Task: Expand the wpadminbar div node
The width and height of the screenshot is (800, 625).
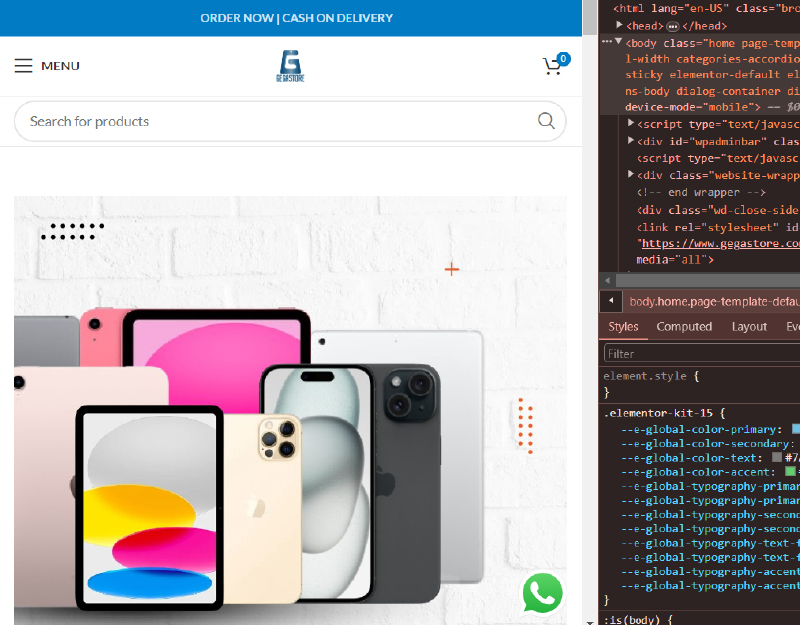Action: (630, 141)
